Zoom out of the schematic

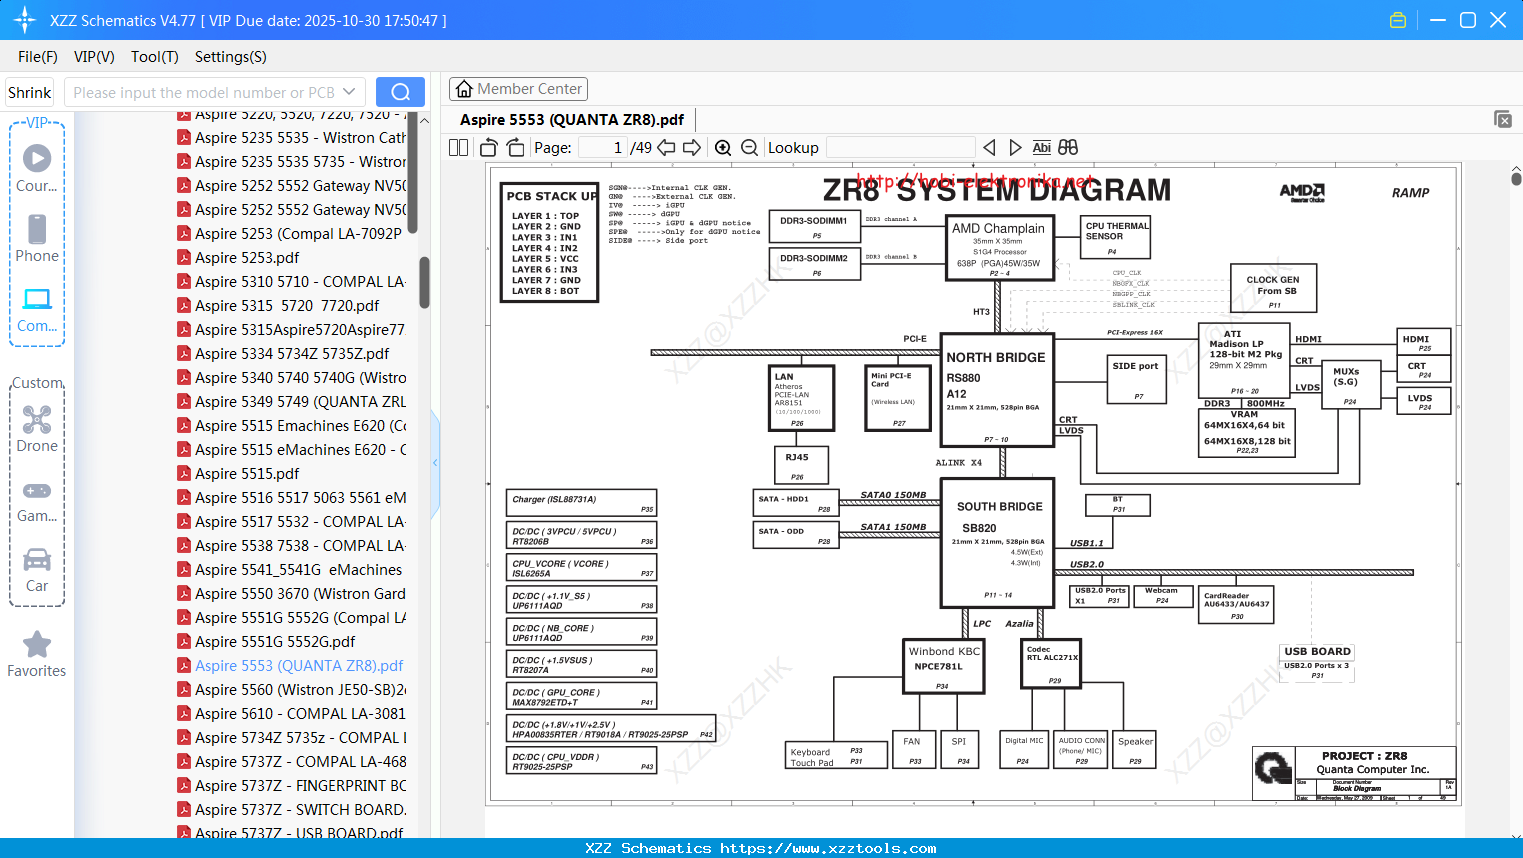[749, 147]
